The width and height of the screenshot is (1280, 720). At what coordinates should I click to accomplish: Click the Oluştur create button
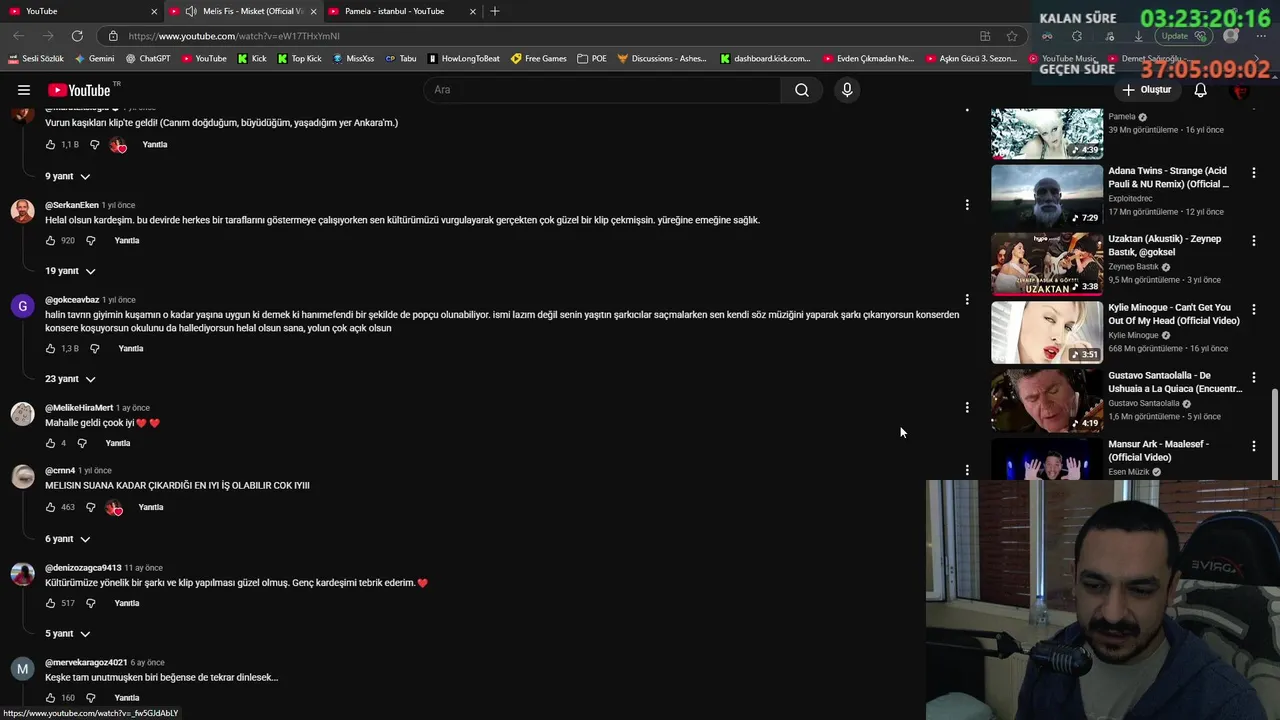1146,90
